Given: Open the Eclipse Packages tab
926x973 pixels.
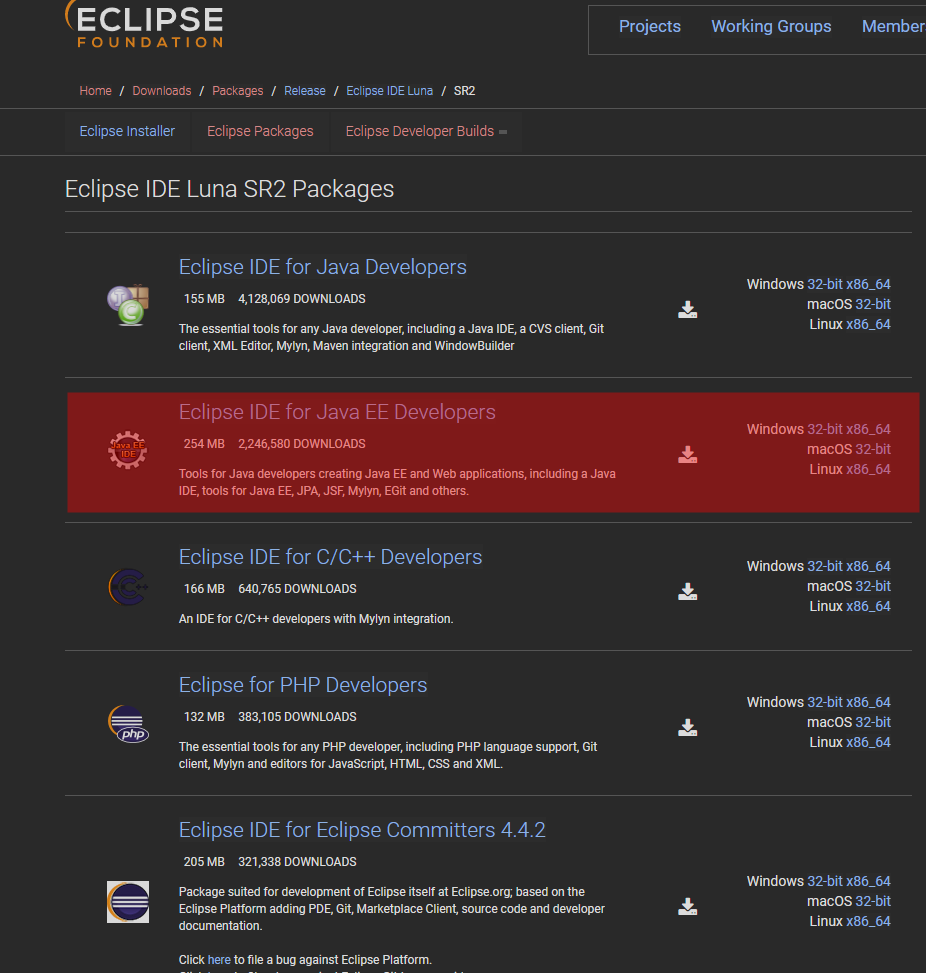Looking at the screenshot, I should click(x=260, y=131).
